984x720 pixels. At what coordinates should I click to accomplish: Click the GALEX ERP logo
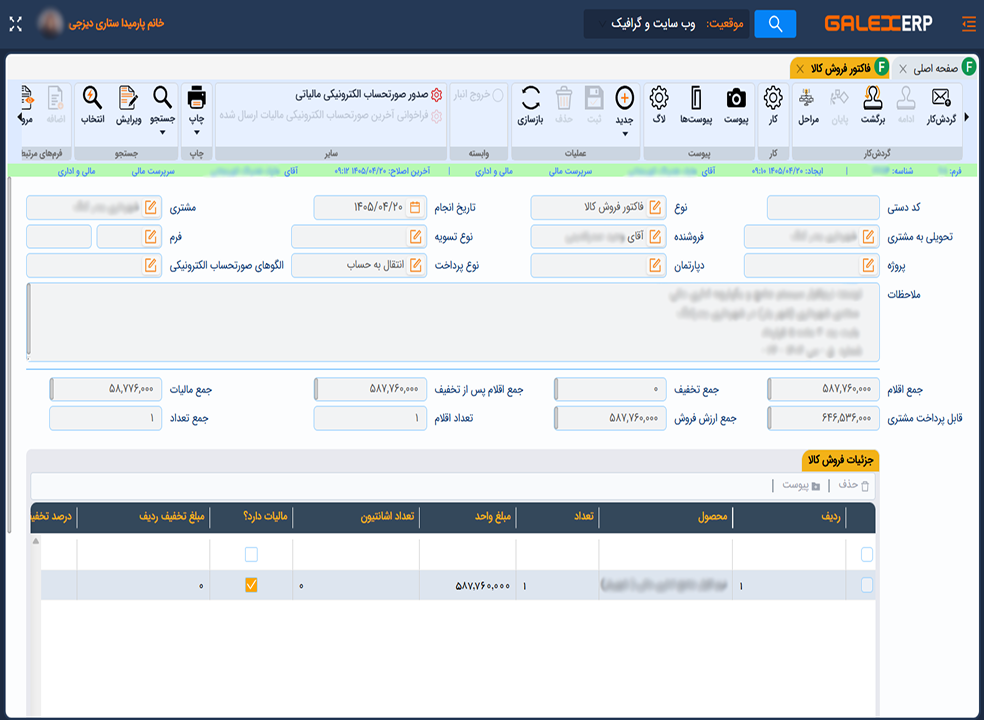click(x=879, y=24)
